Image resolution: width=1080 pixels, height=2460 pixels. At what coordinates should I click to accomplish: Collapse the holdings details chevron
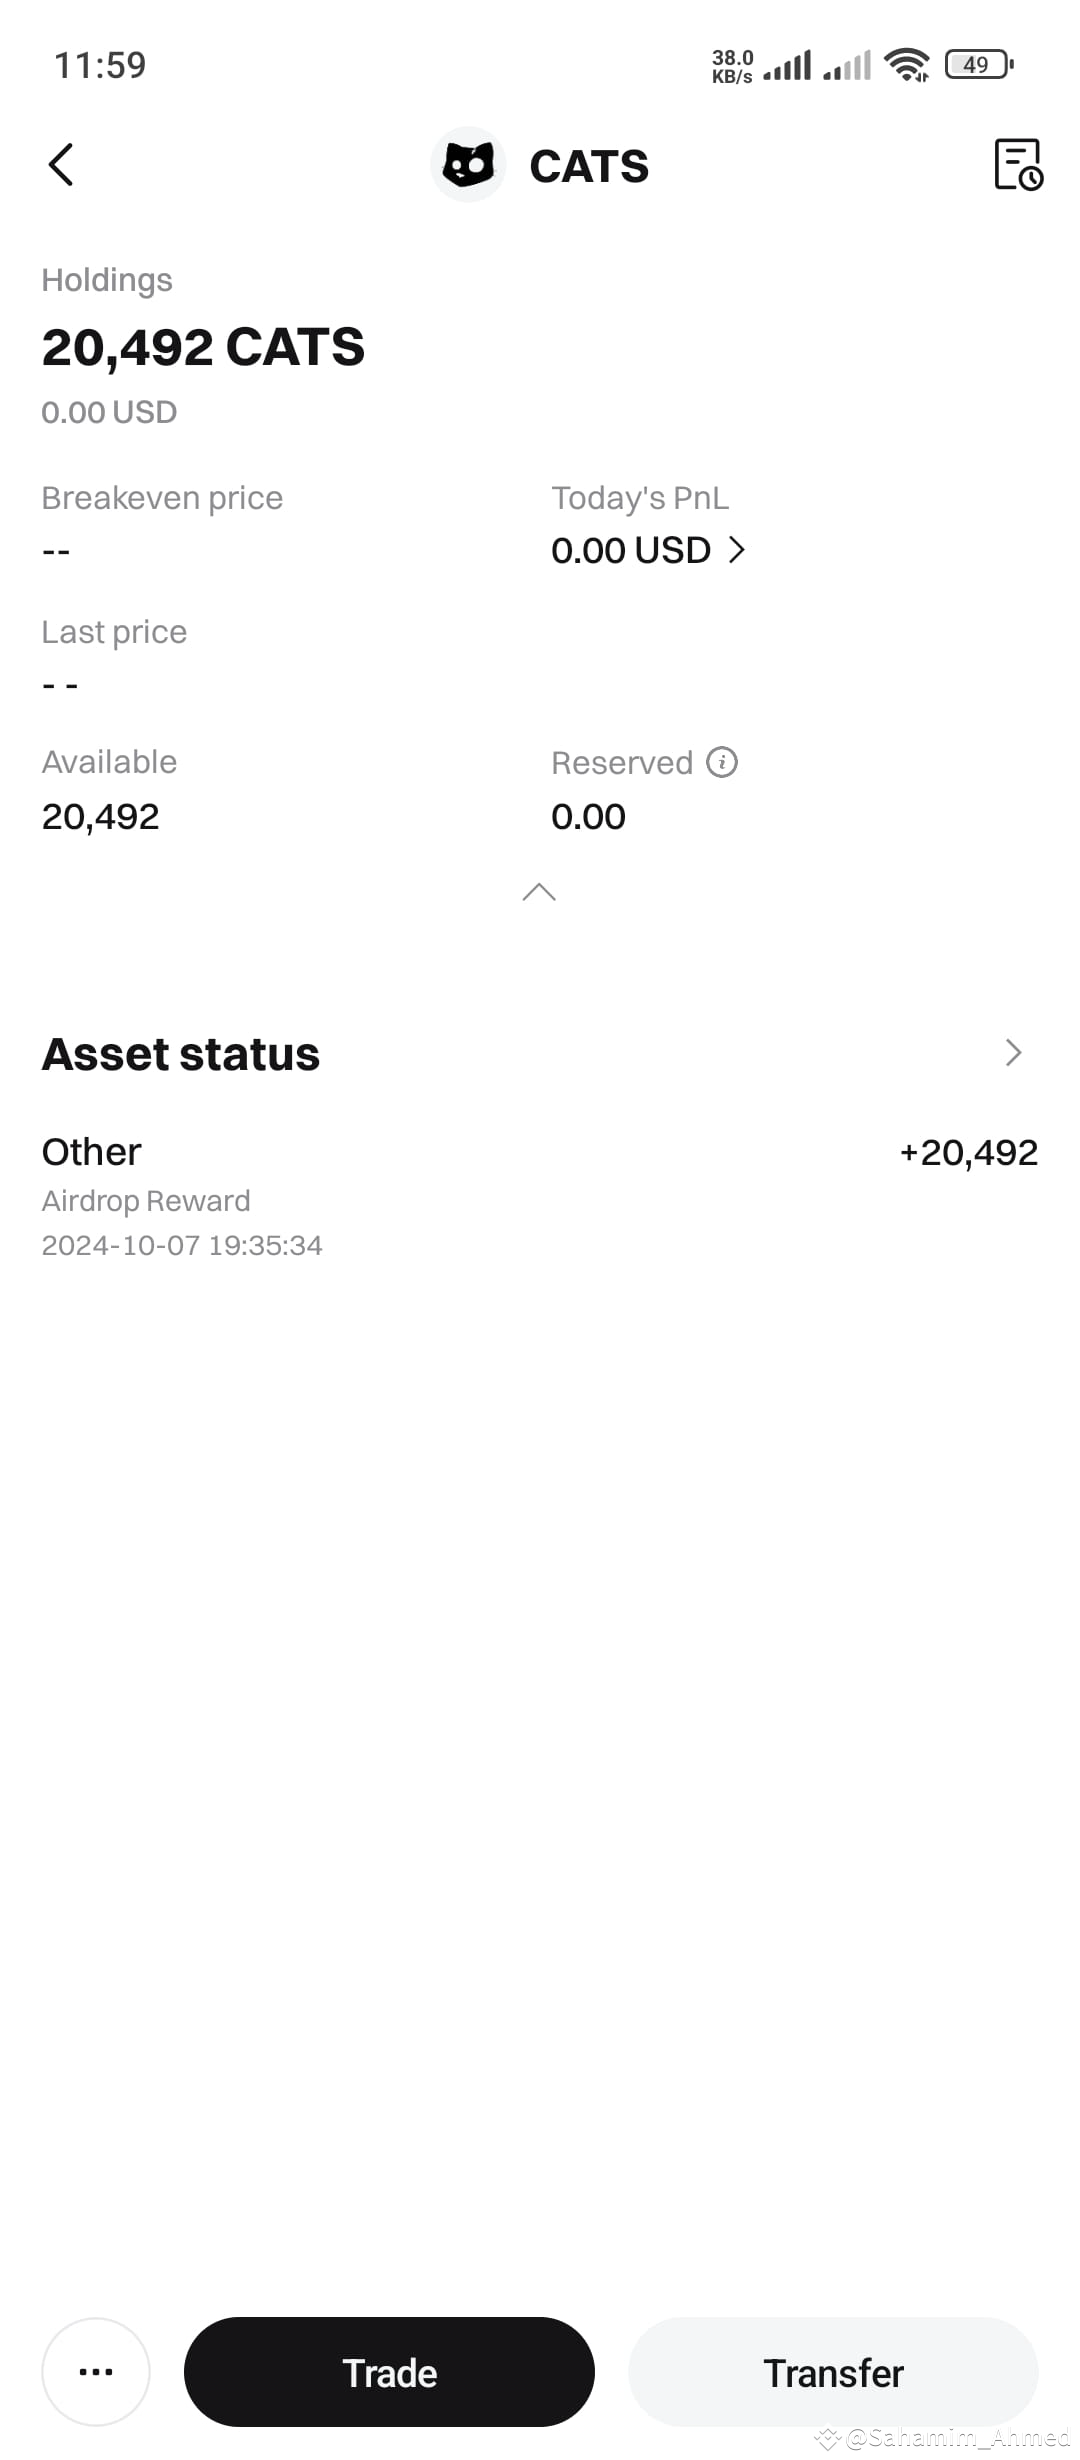tap(539, 891)
